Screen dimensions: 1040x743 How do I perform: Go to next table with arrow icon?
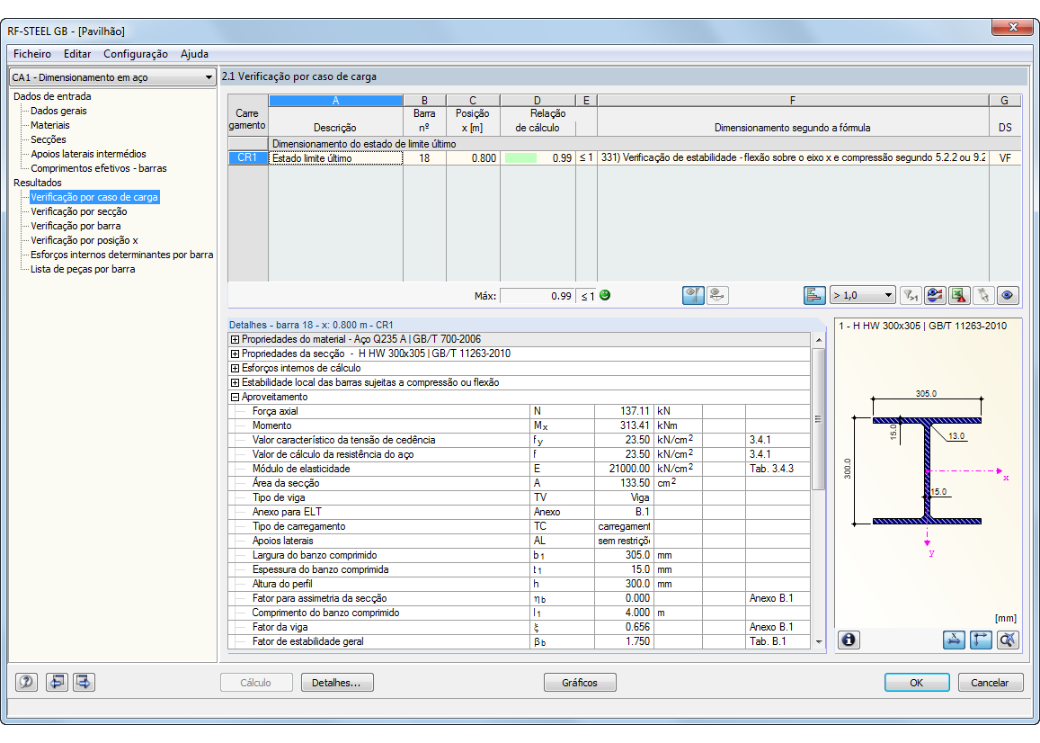pos(84,682)
